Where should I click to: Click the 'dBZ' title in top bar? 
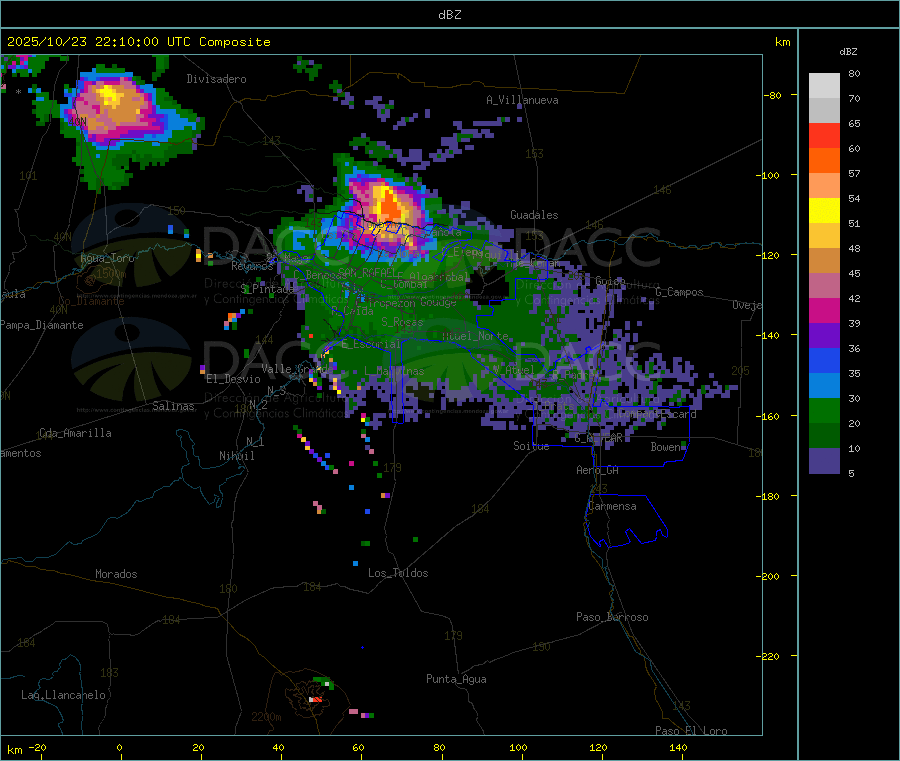(449, 15)
